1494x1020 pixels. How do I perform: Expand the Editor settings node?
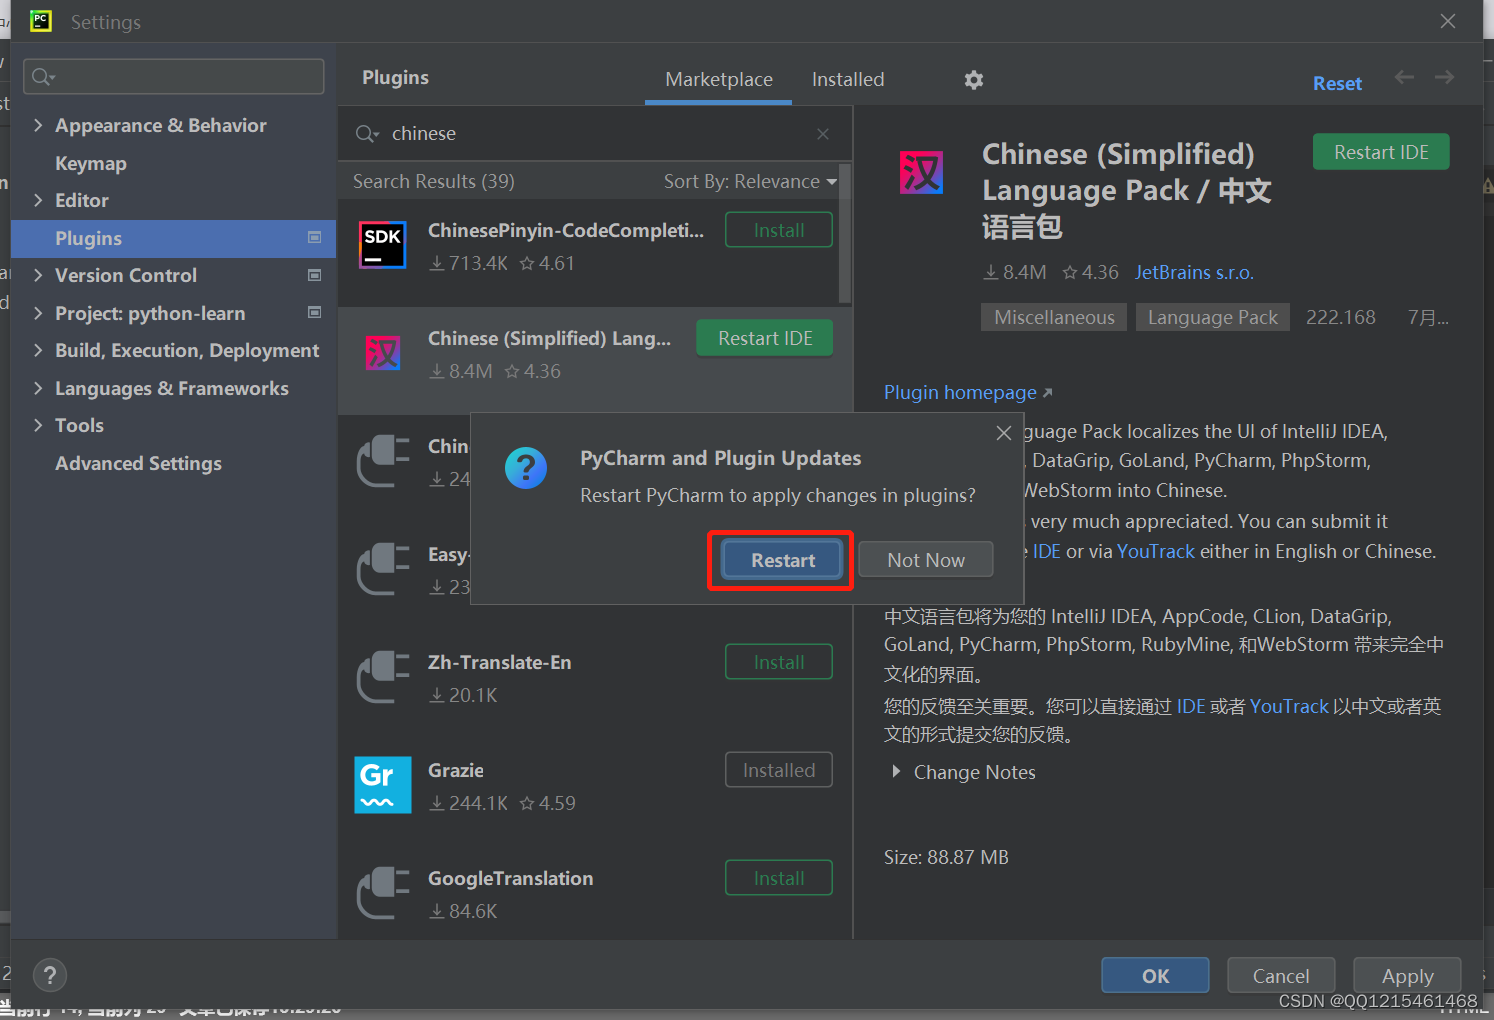(x=38, y=200)
